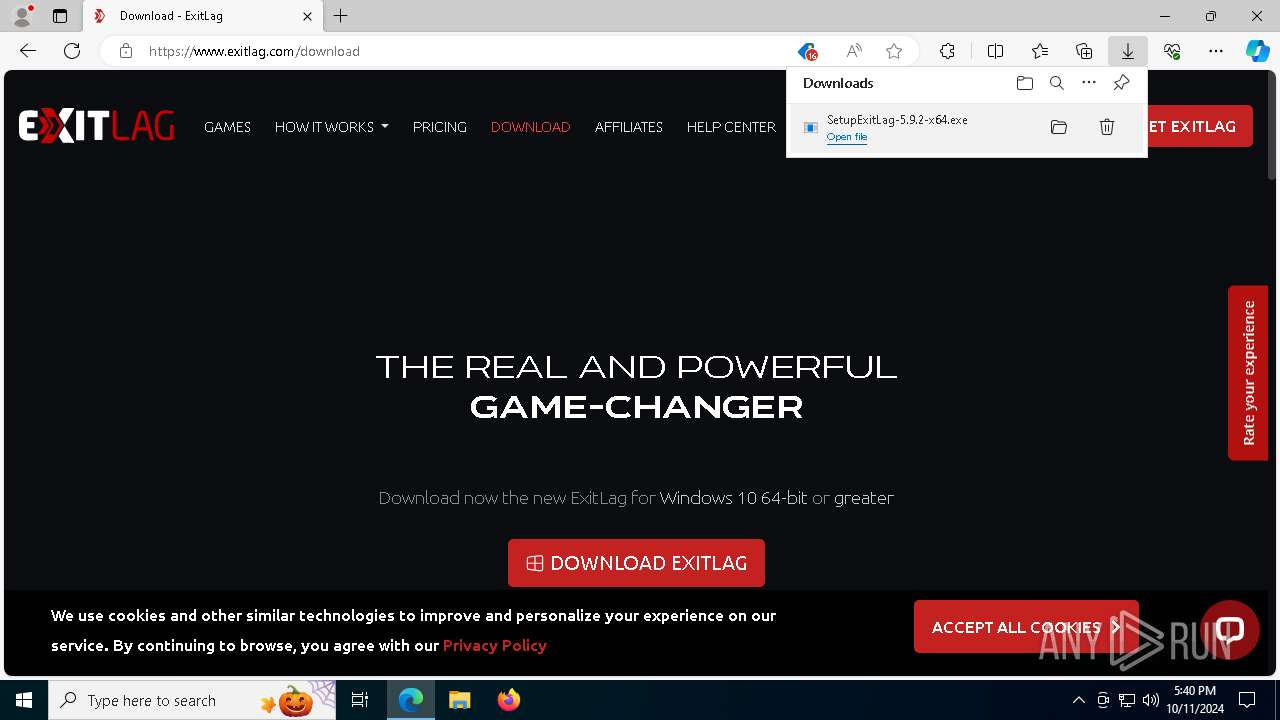
Task: Open the Privacy Policy link
Action: coord(495,645)
